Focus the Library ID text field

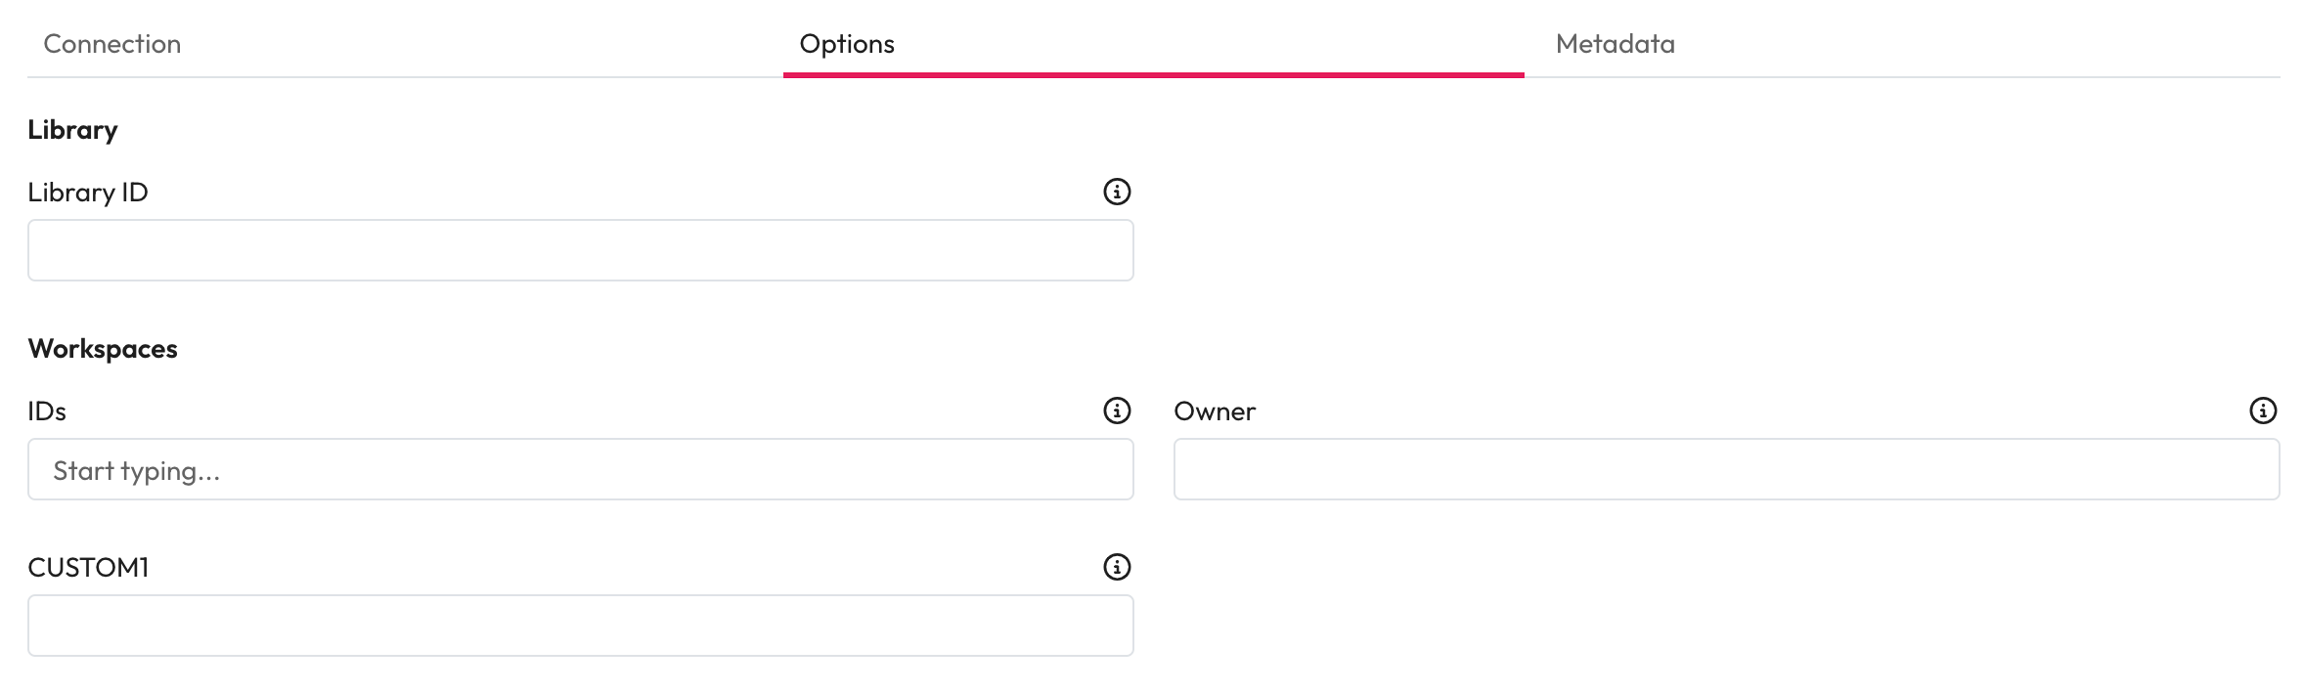tap(580, 250)
